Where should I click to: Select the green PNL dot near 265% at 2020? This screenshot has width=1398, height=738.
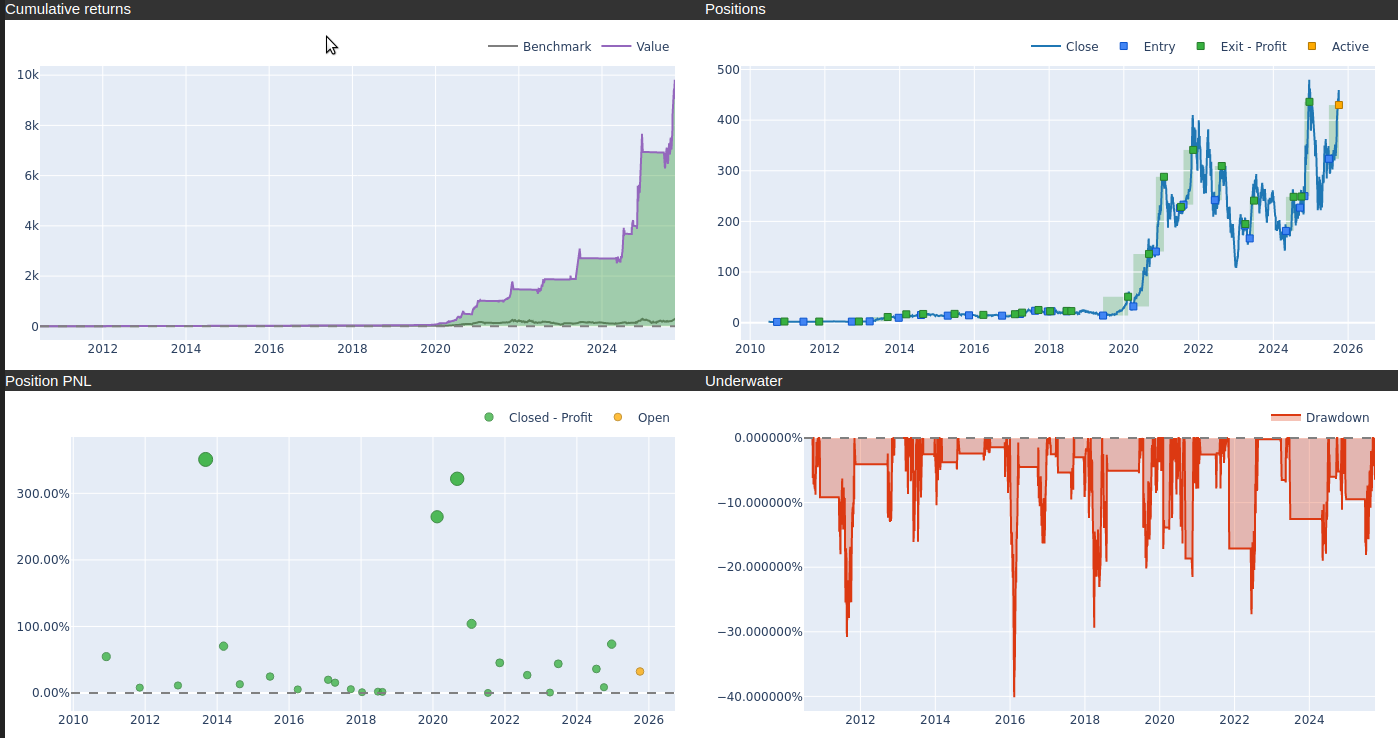[437, 517]
